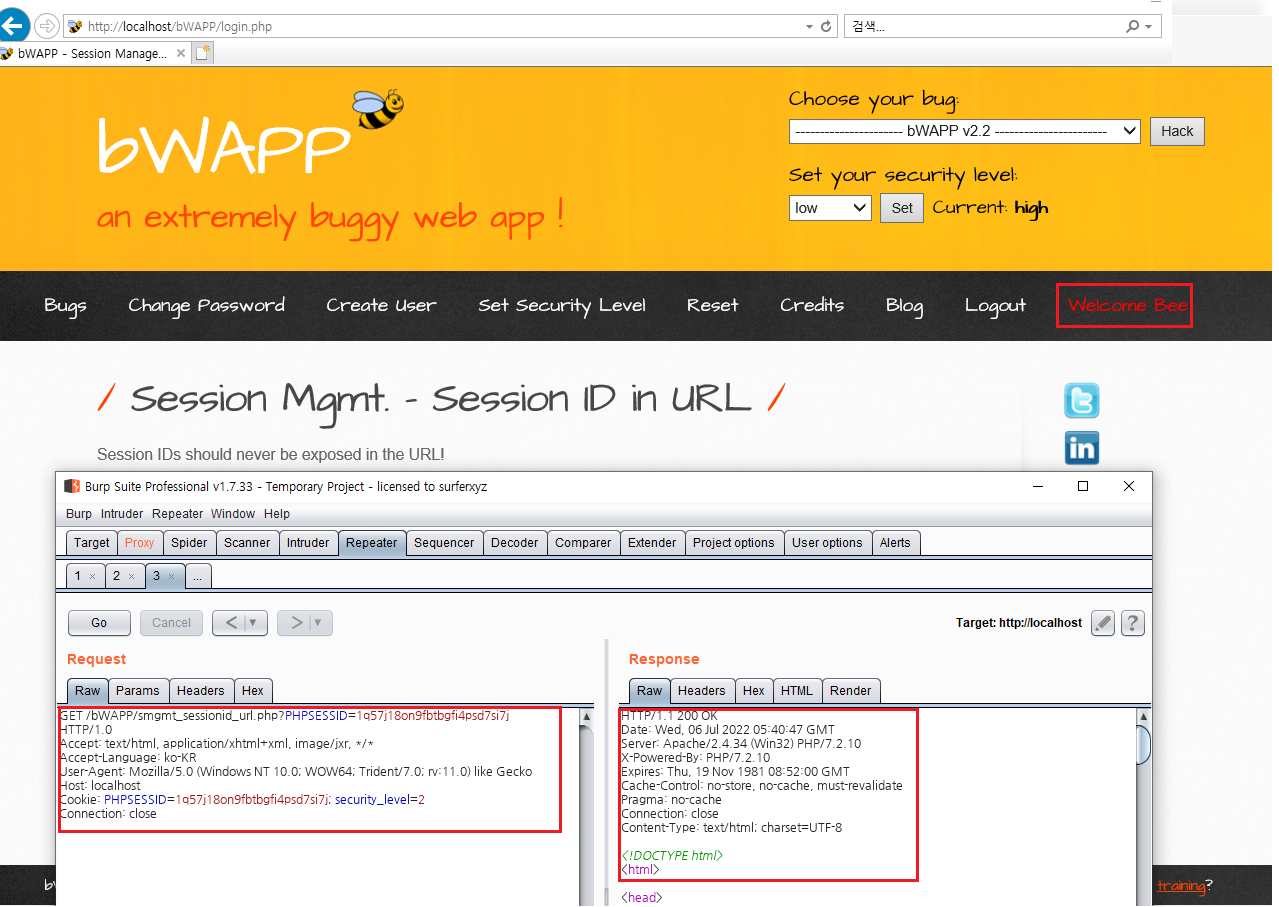The height and width of the screenshot is (907, 1279).
Task: Switch to the Project options tab
Action: (x=734, y=543)
